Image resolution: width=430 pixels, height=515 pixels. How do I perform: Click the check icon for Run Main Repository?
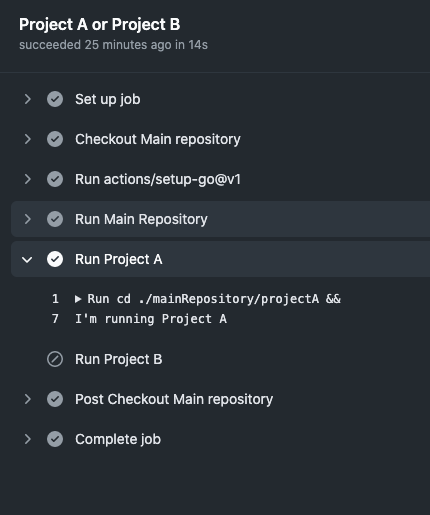pyautogui.click(x=55, y=219)
